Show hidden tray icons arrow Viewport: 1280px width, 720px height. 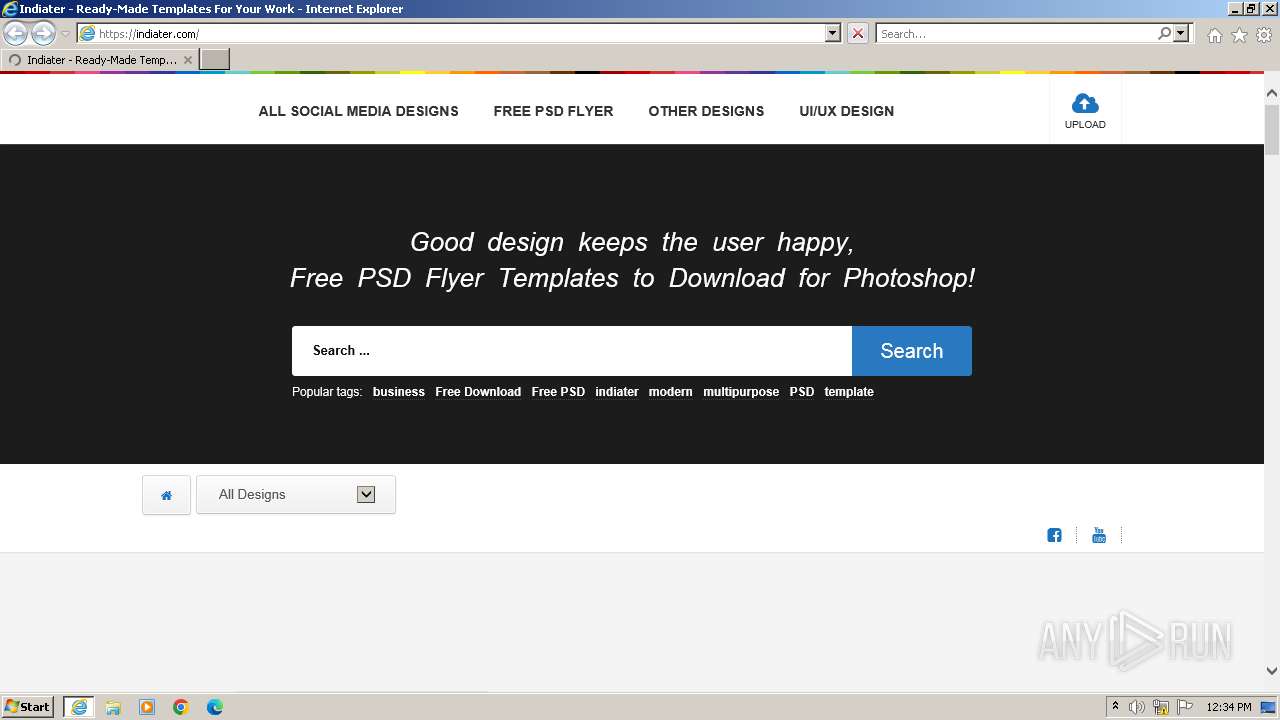(1115, 707)
